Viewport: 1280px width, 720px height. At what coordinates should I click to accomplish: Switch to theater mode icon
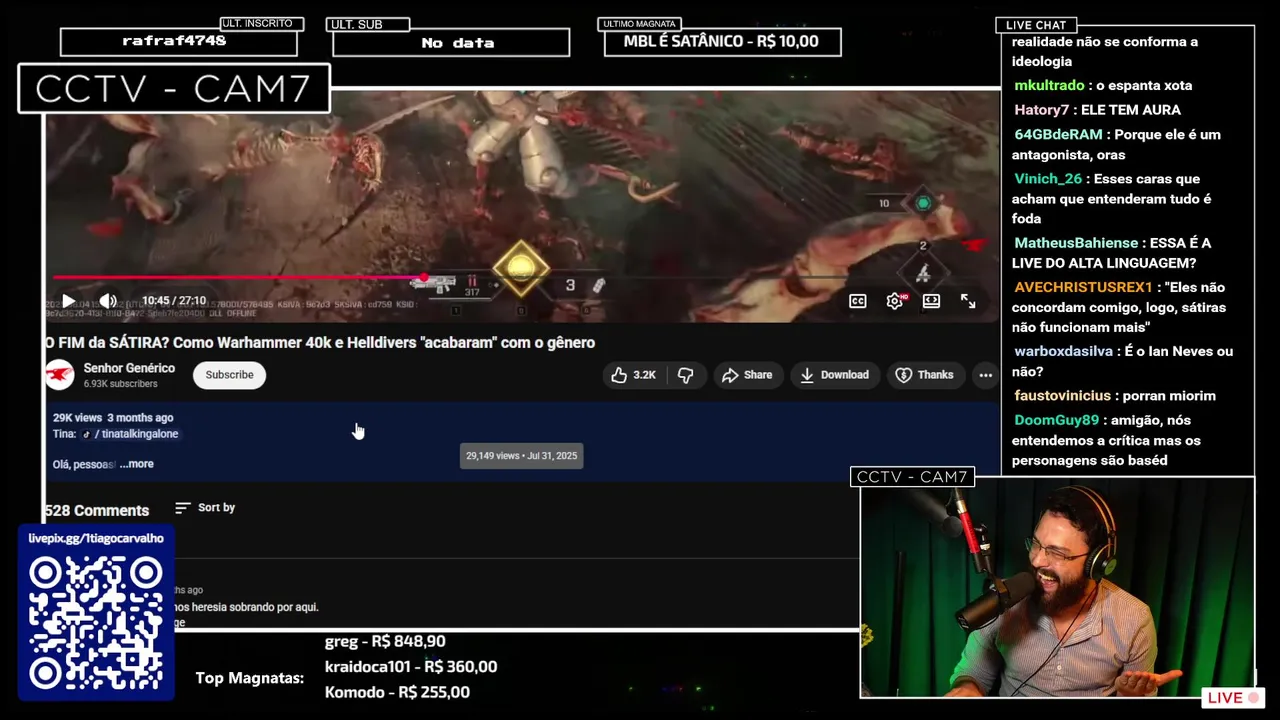click(931, 301)
